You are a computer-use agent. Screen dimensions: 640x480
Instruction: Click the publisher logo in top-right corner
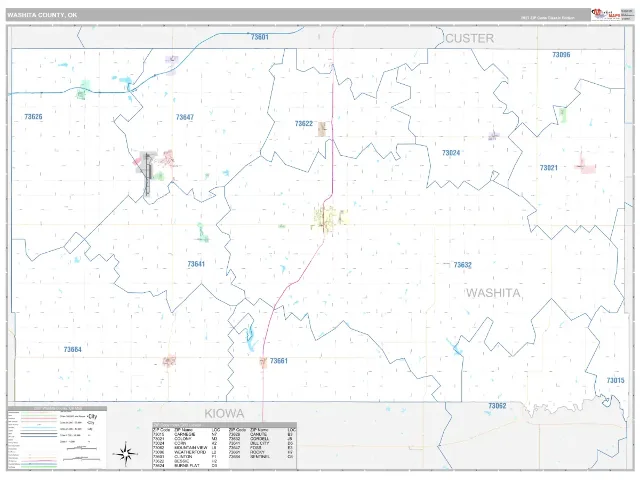(x=613, y=15)
